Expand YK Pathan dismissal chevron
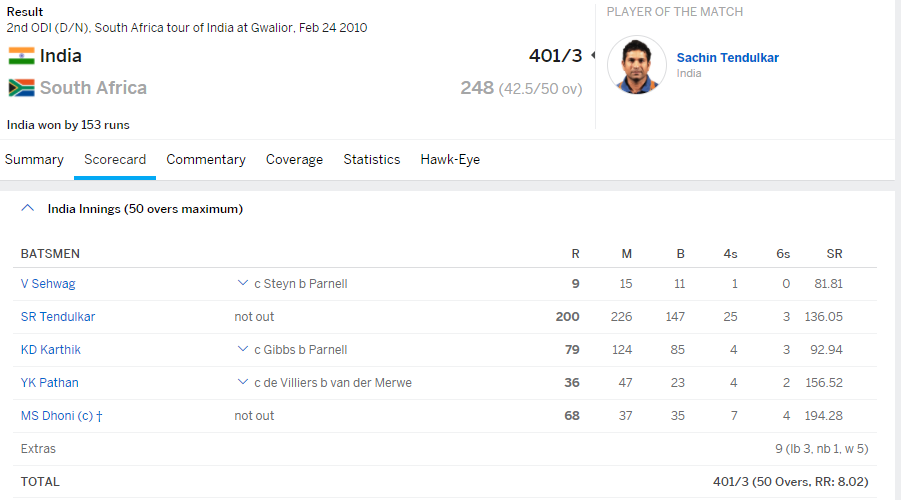This screenshot has height=500, width=901. coord(242,383)
